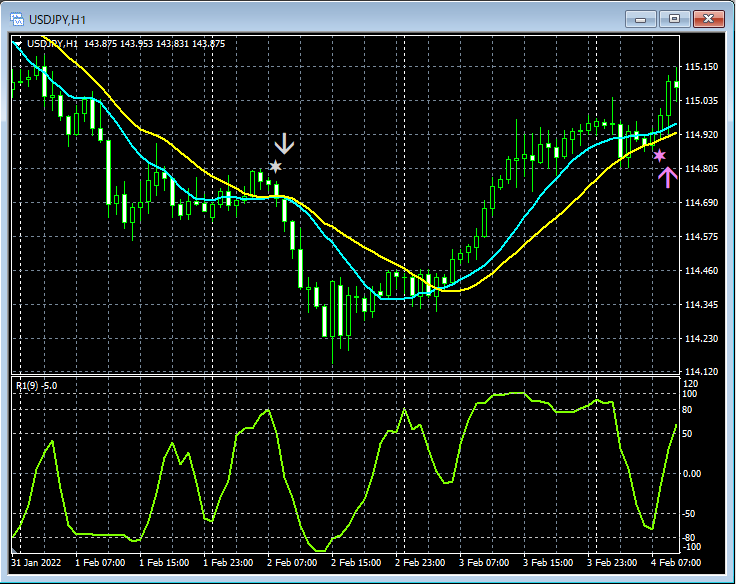This screenshot has height=584, width=737.
Task: Click the 1 Feb 23:00 time label
Action: [x=228, y=563]
